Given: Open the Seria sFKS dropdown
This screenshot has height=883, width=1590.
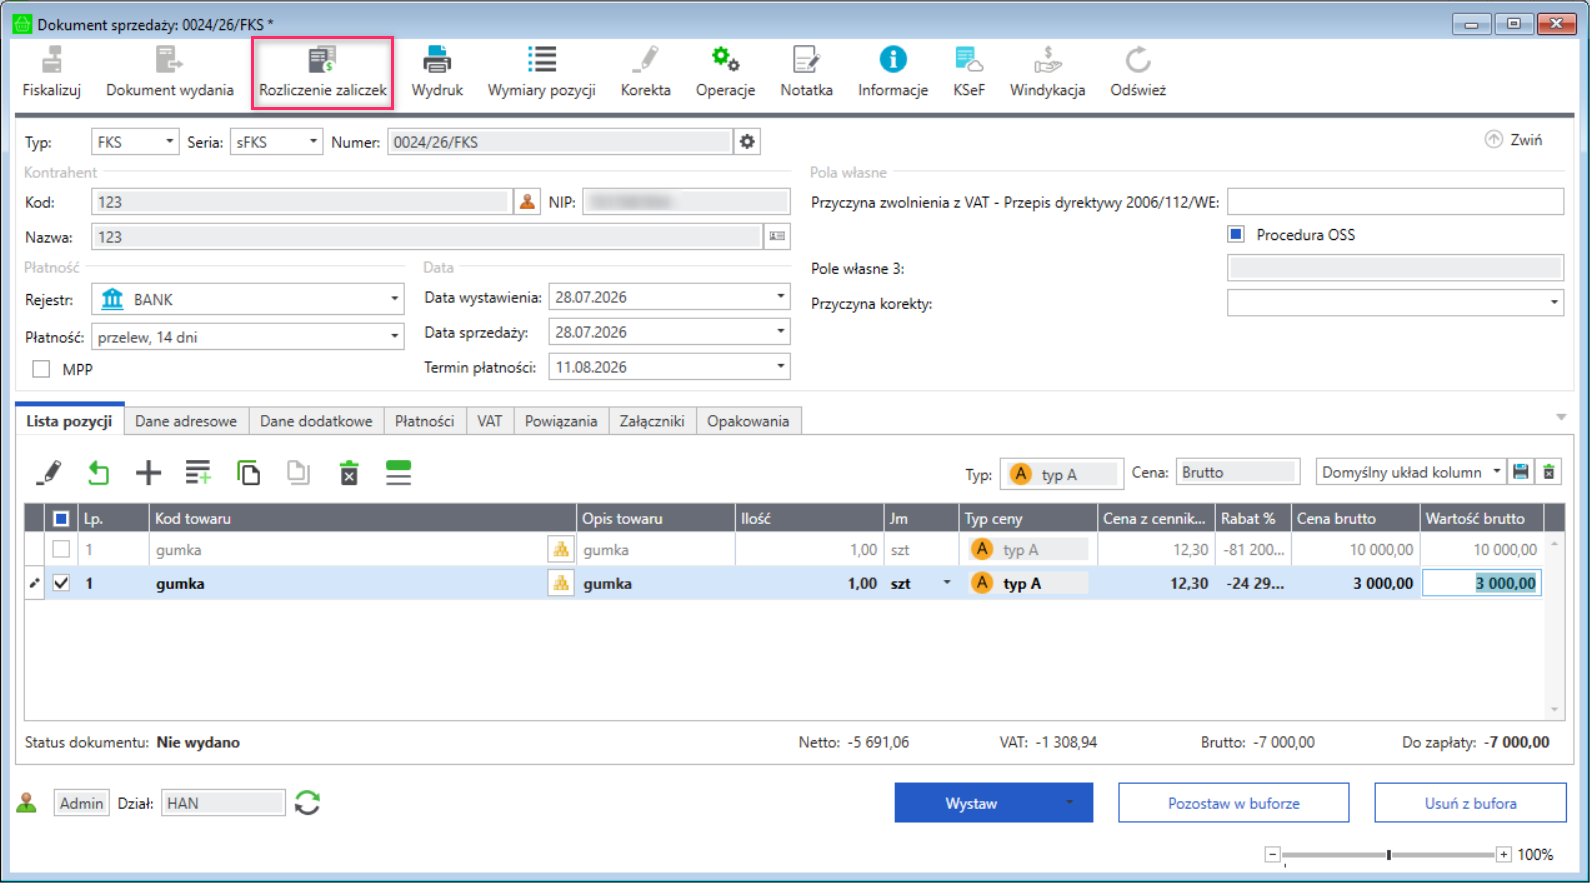Looking at the screenshot, I should pos(313,142).
